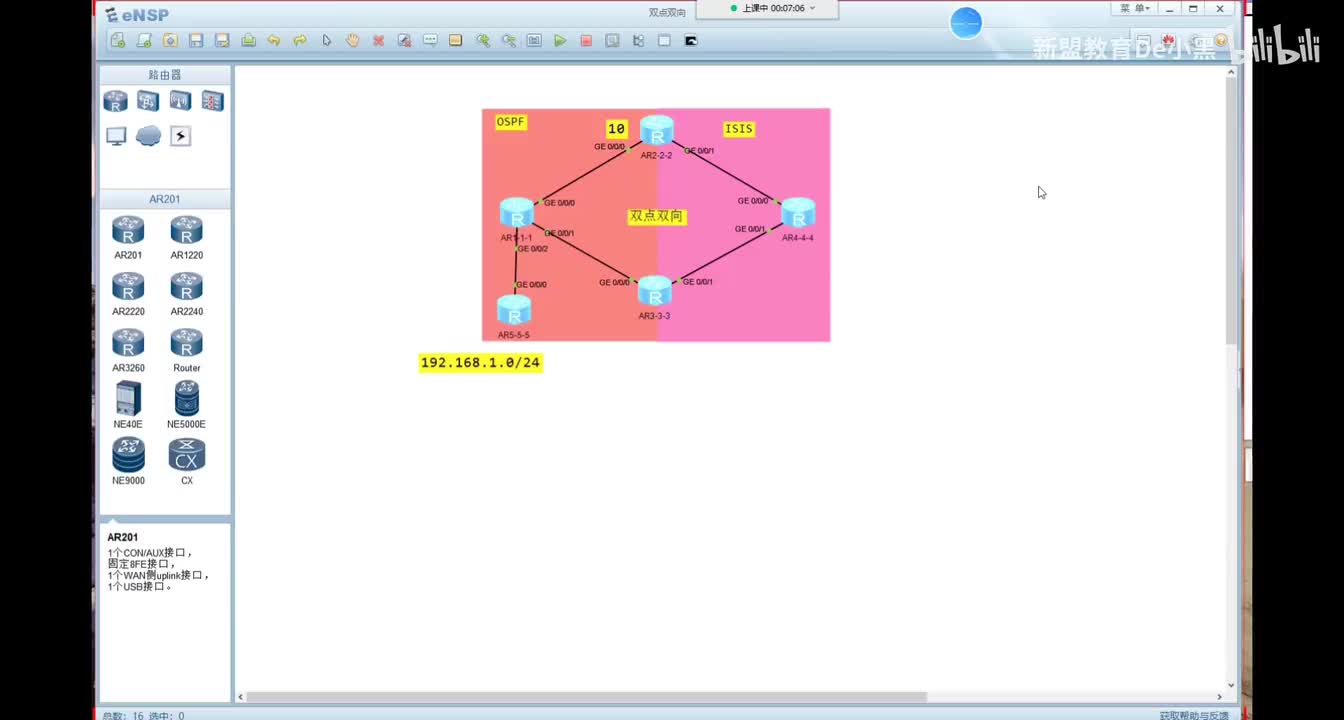Pick the NE5000E router model

click(x=187, y=405)
